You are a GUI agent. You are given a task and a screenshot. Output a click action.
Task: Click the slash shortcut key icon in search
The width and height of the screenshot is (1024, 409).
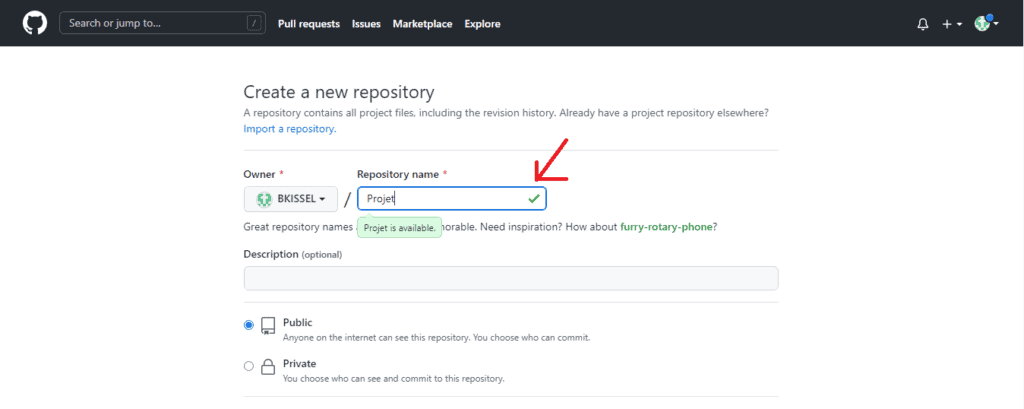point(253,23)
